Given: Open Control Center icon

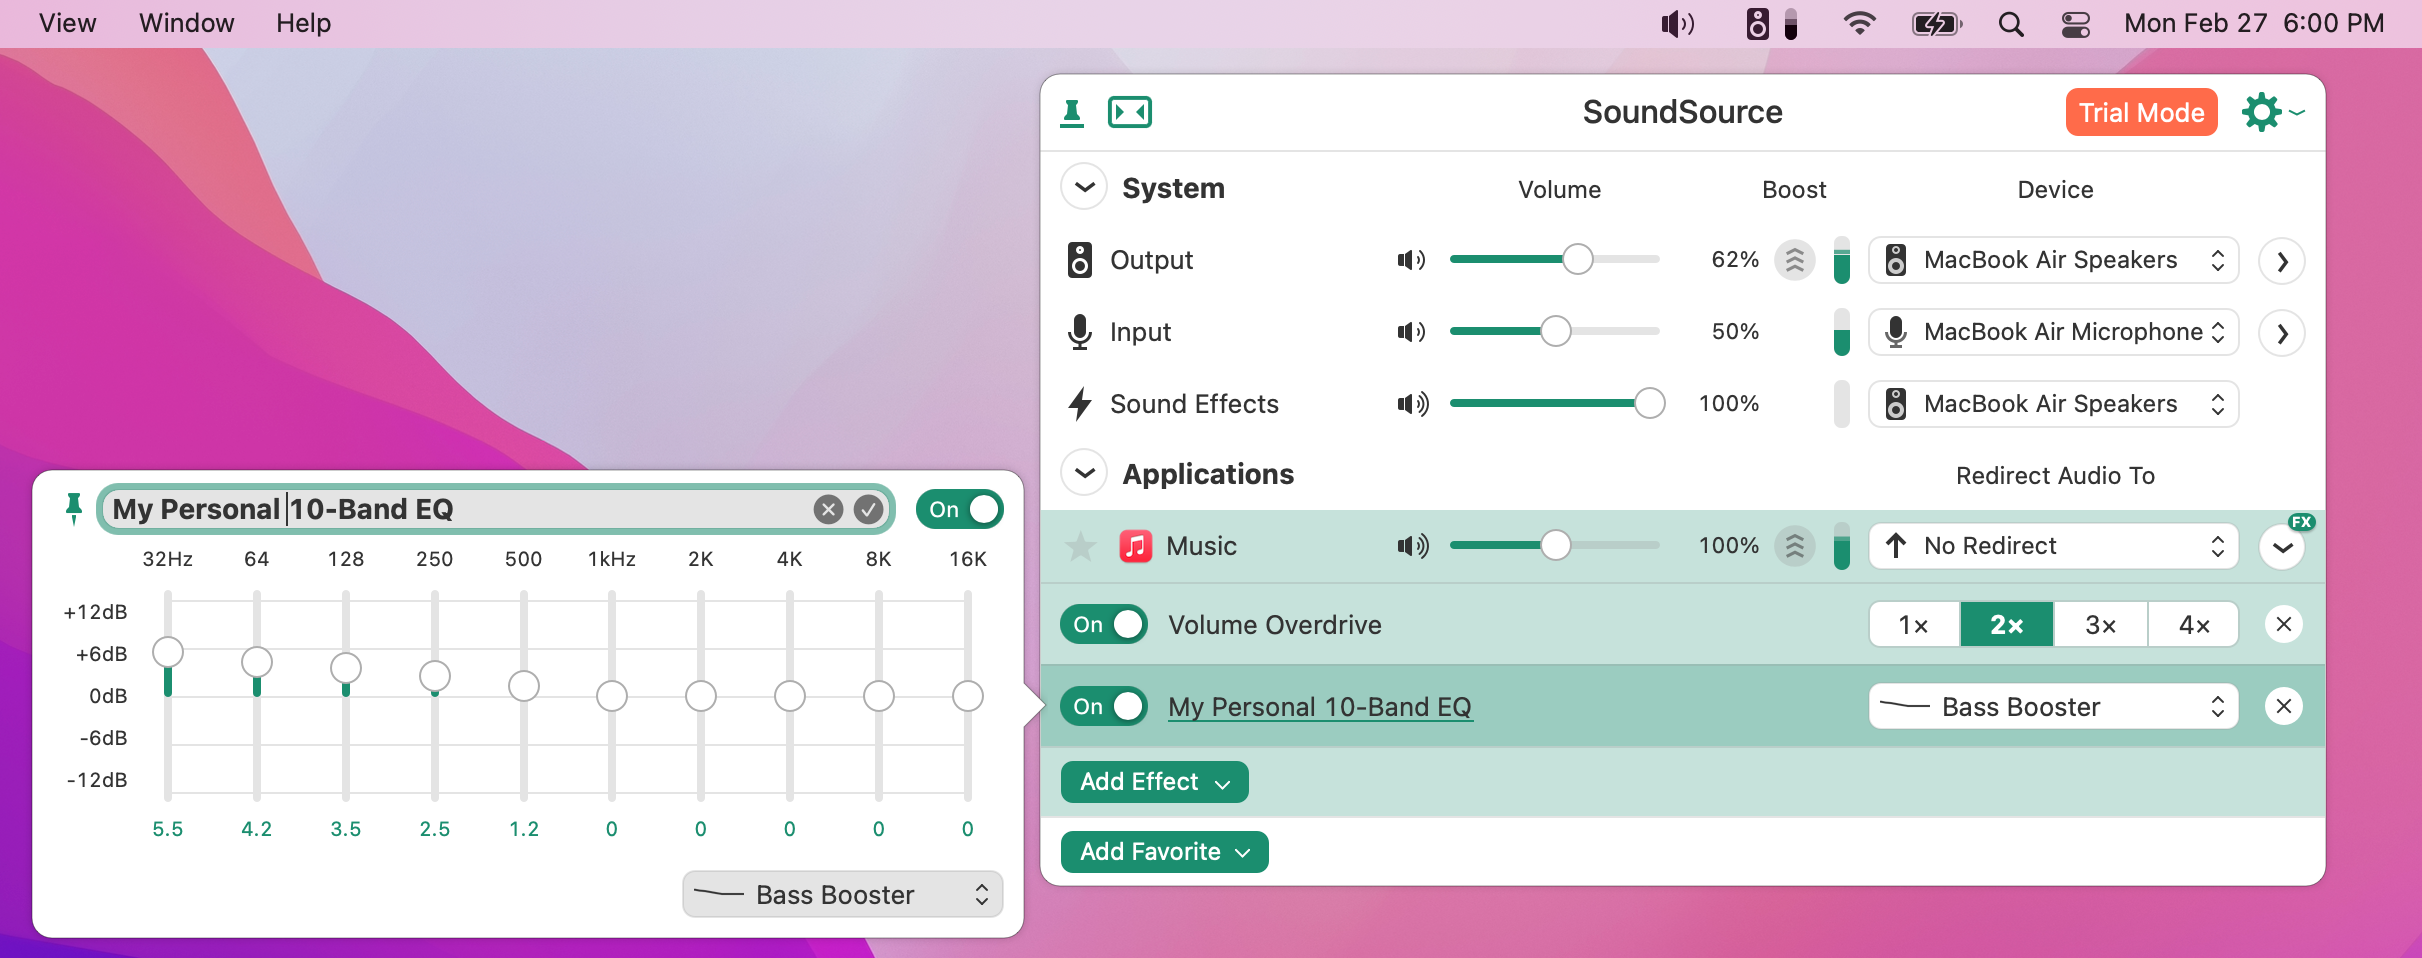Looking at the screenshot, I should [2076, 24].
